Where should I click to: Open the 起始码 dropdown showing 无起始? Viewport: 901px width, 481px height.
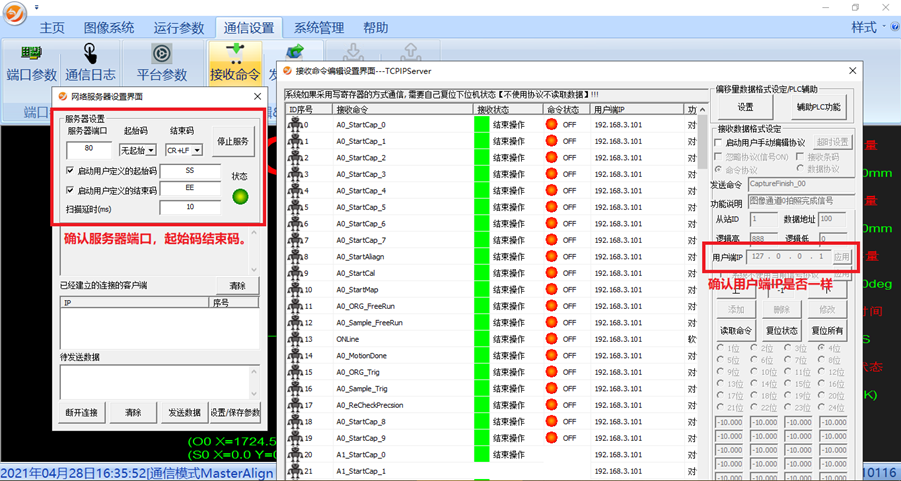pos(137,151)
